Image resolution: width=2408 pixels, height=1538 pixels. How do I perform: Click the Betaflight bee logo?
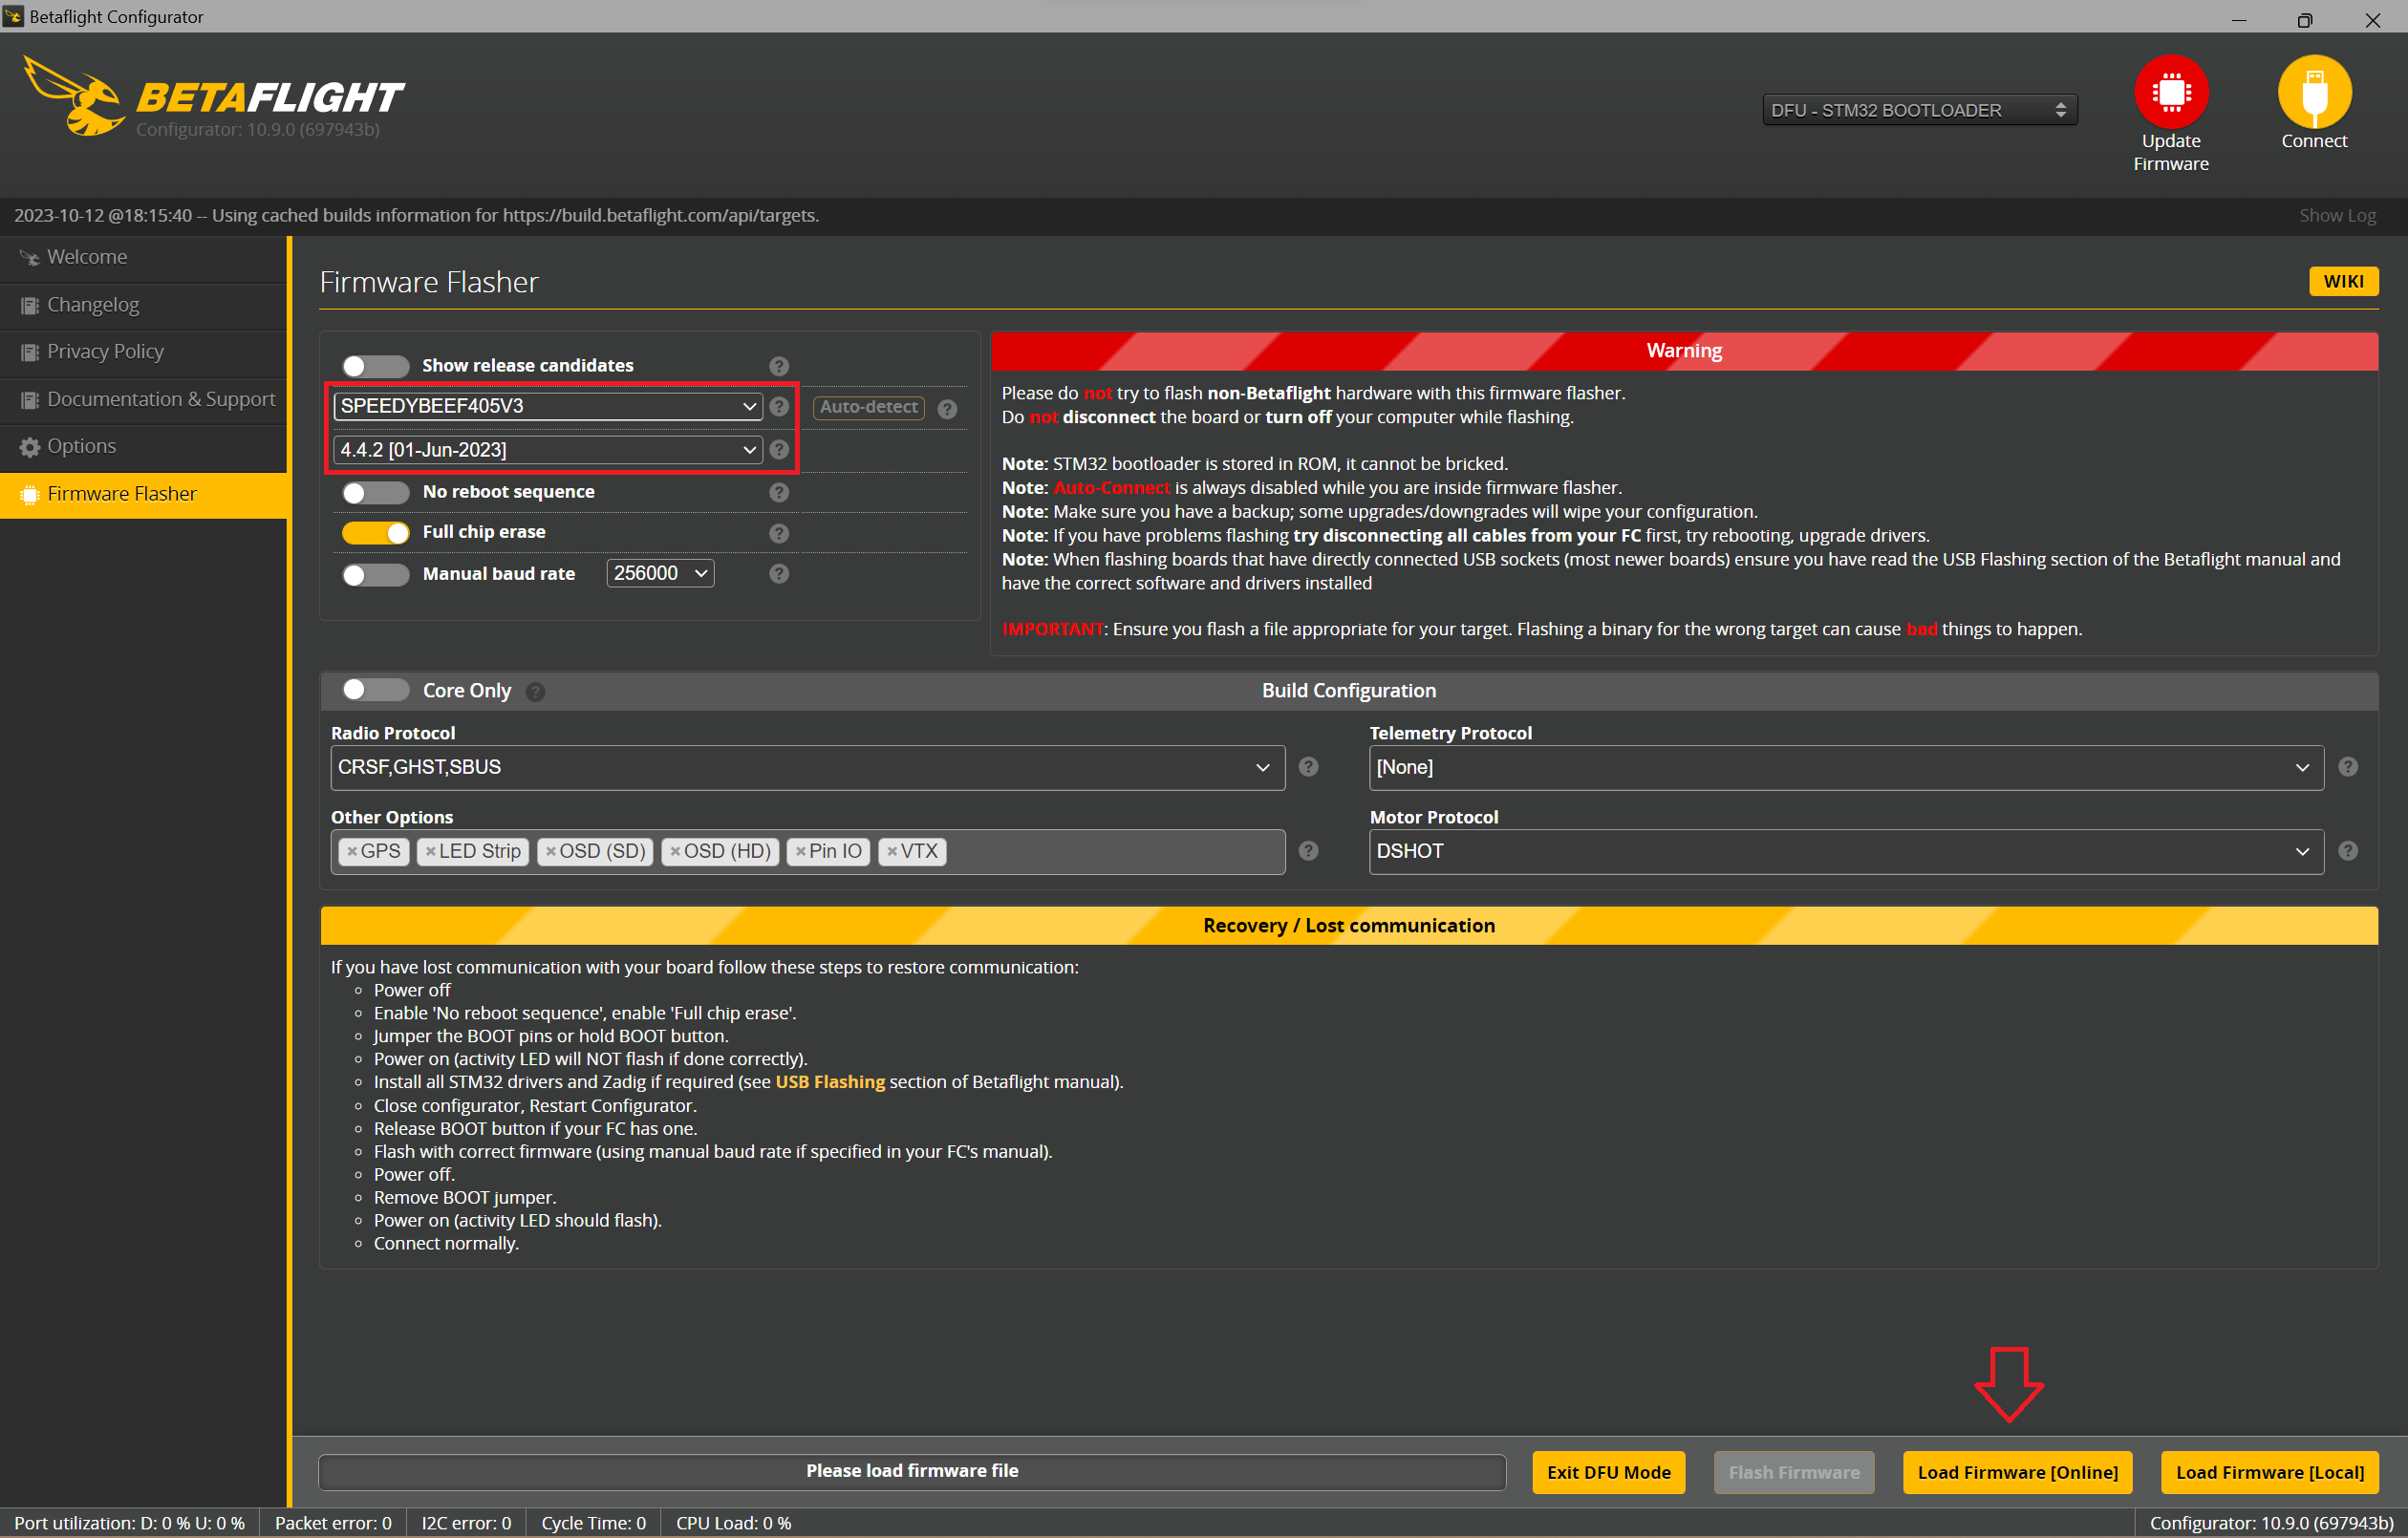(x=75, y=97)
